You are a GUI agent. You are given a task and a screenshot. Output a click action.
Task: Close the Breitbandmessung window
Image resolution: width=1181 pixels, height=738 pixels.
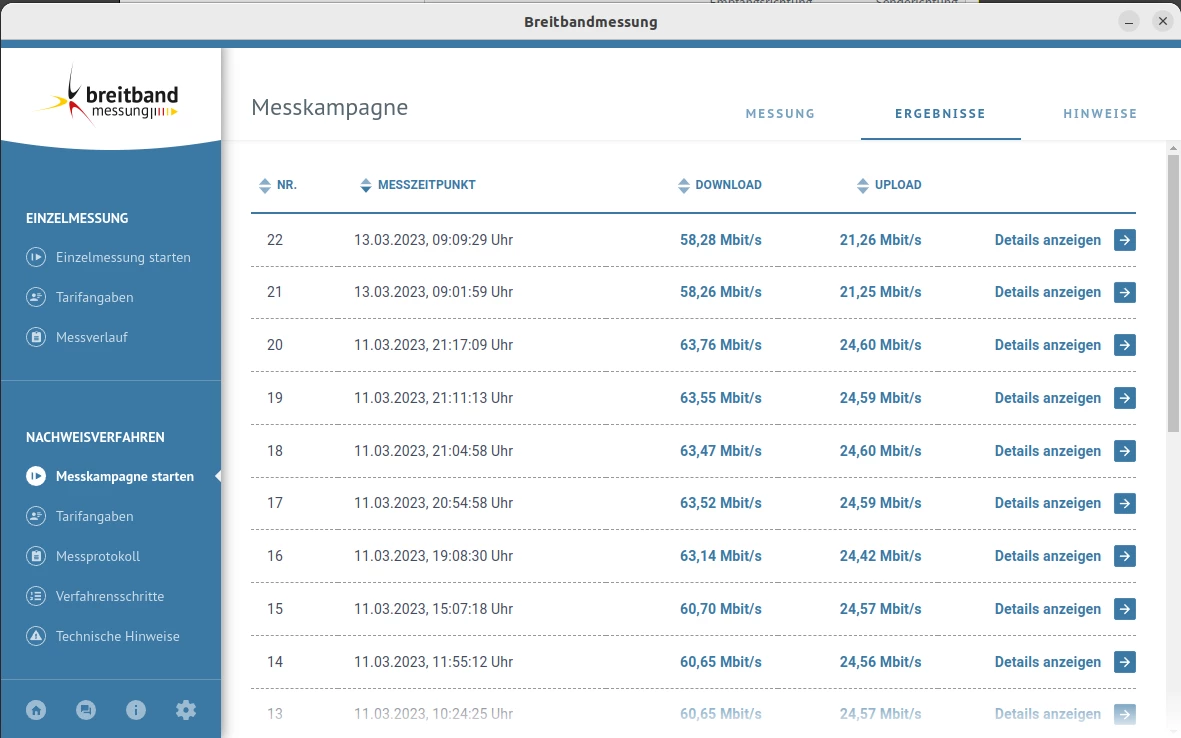[1163, 22]
